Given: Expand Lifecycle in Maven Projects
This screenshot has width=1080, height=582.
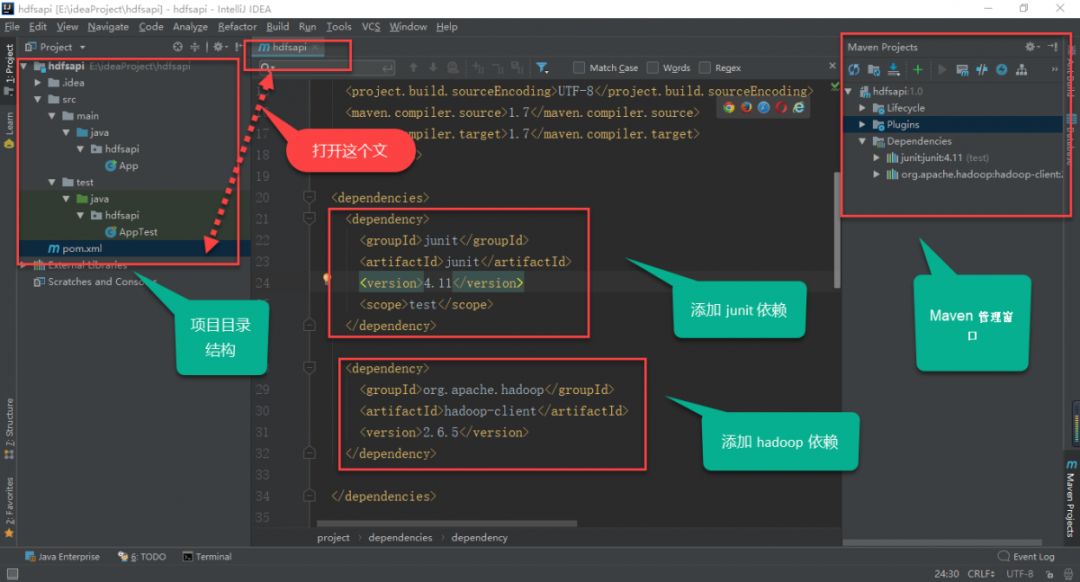Looking at the screenshot, I should 862,108.
